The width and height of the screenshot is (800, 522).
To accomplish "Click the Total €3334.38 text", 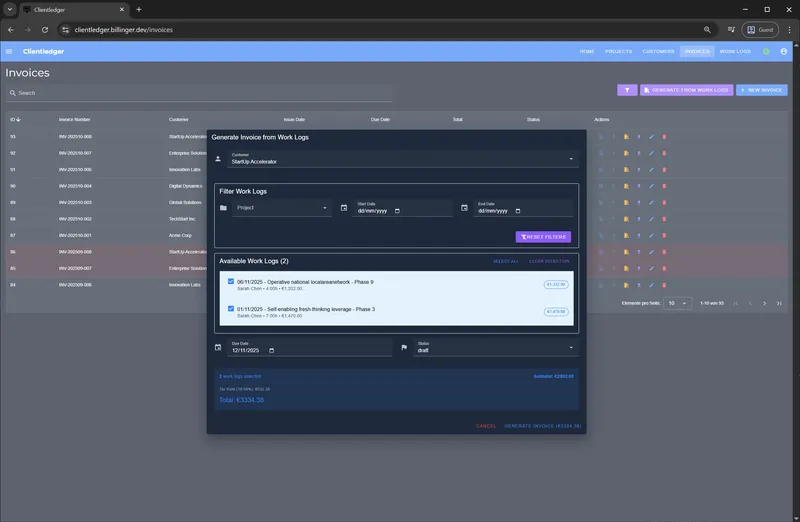I will pos(241,400).
